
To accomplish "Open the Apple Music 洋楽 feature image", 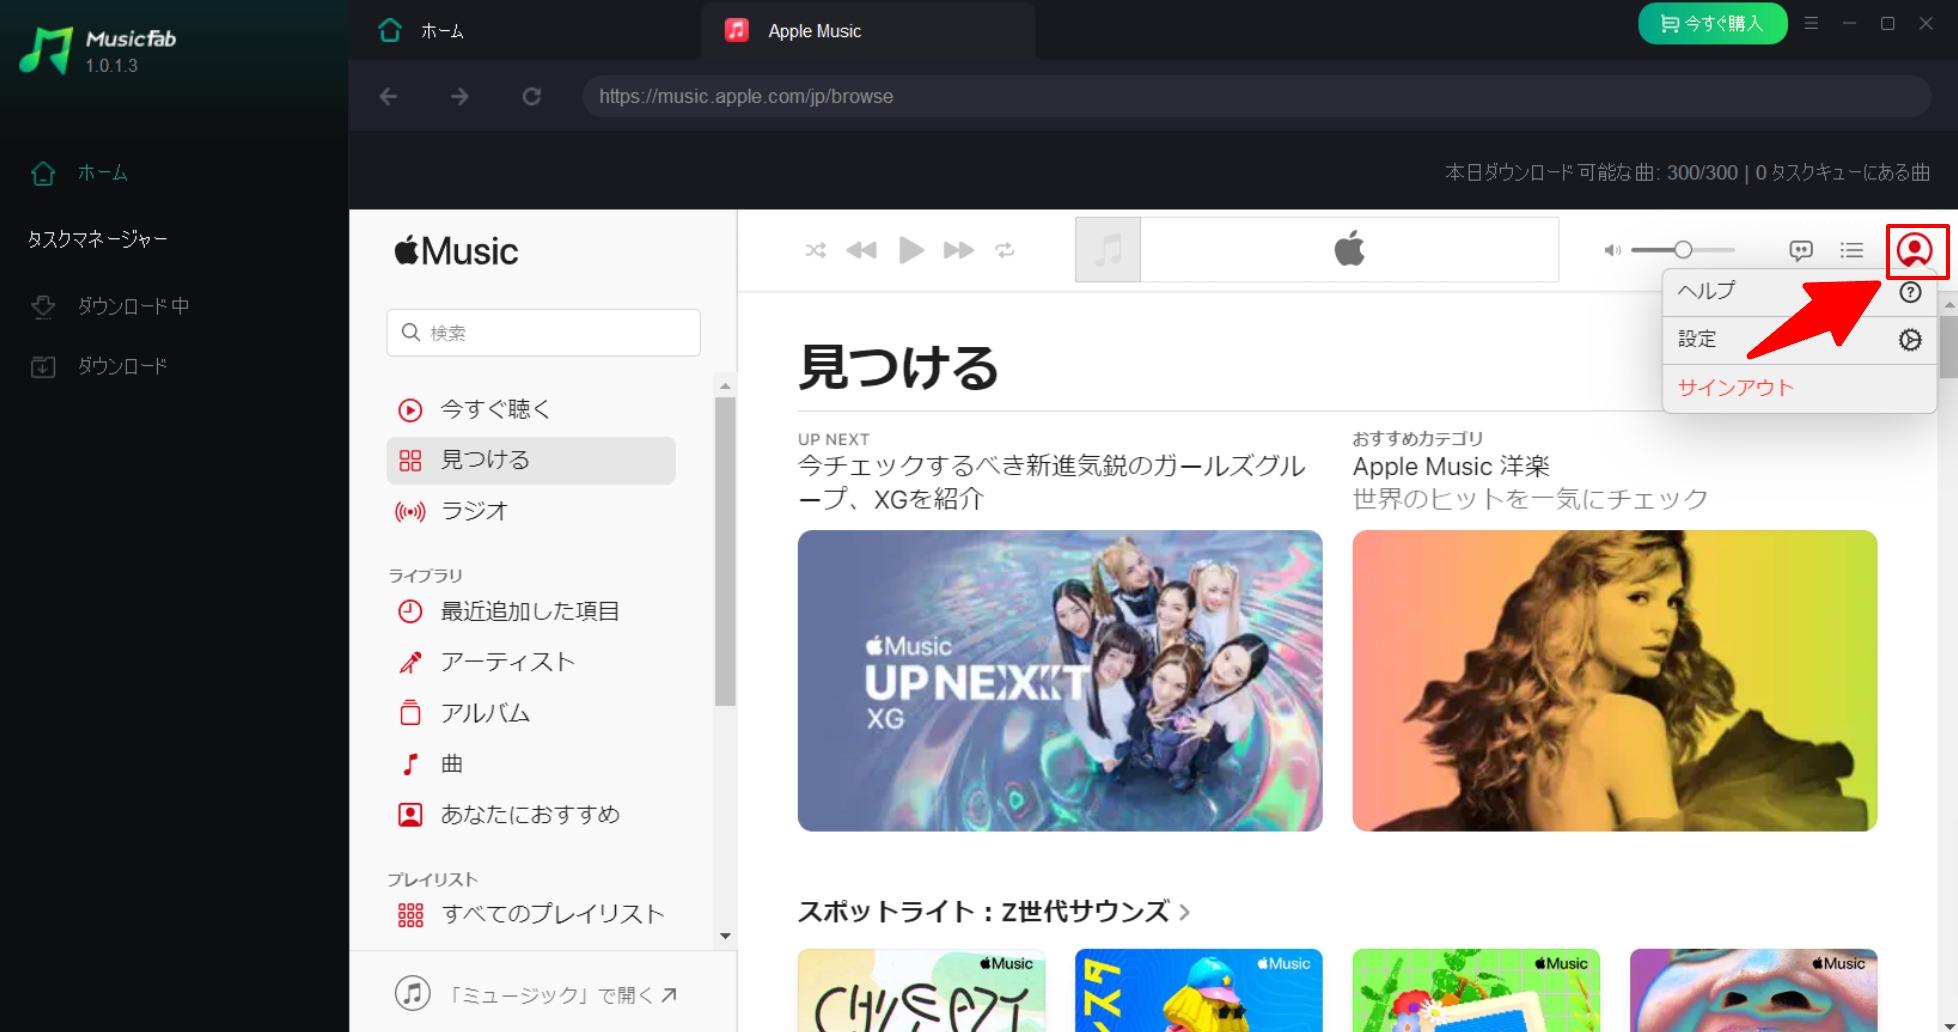I will click(x=1615, y=680).
